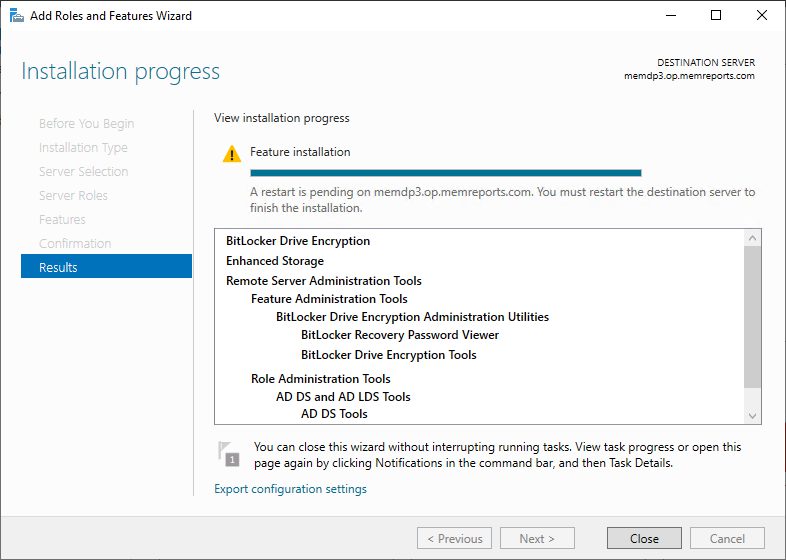Click the scroll down arrow in results list
Viewport: 786px width, 560px height.
pyautogui.click(x=752, y=414)
